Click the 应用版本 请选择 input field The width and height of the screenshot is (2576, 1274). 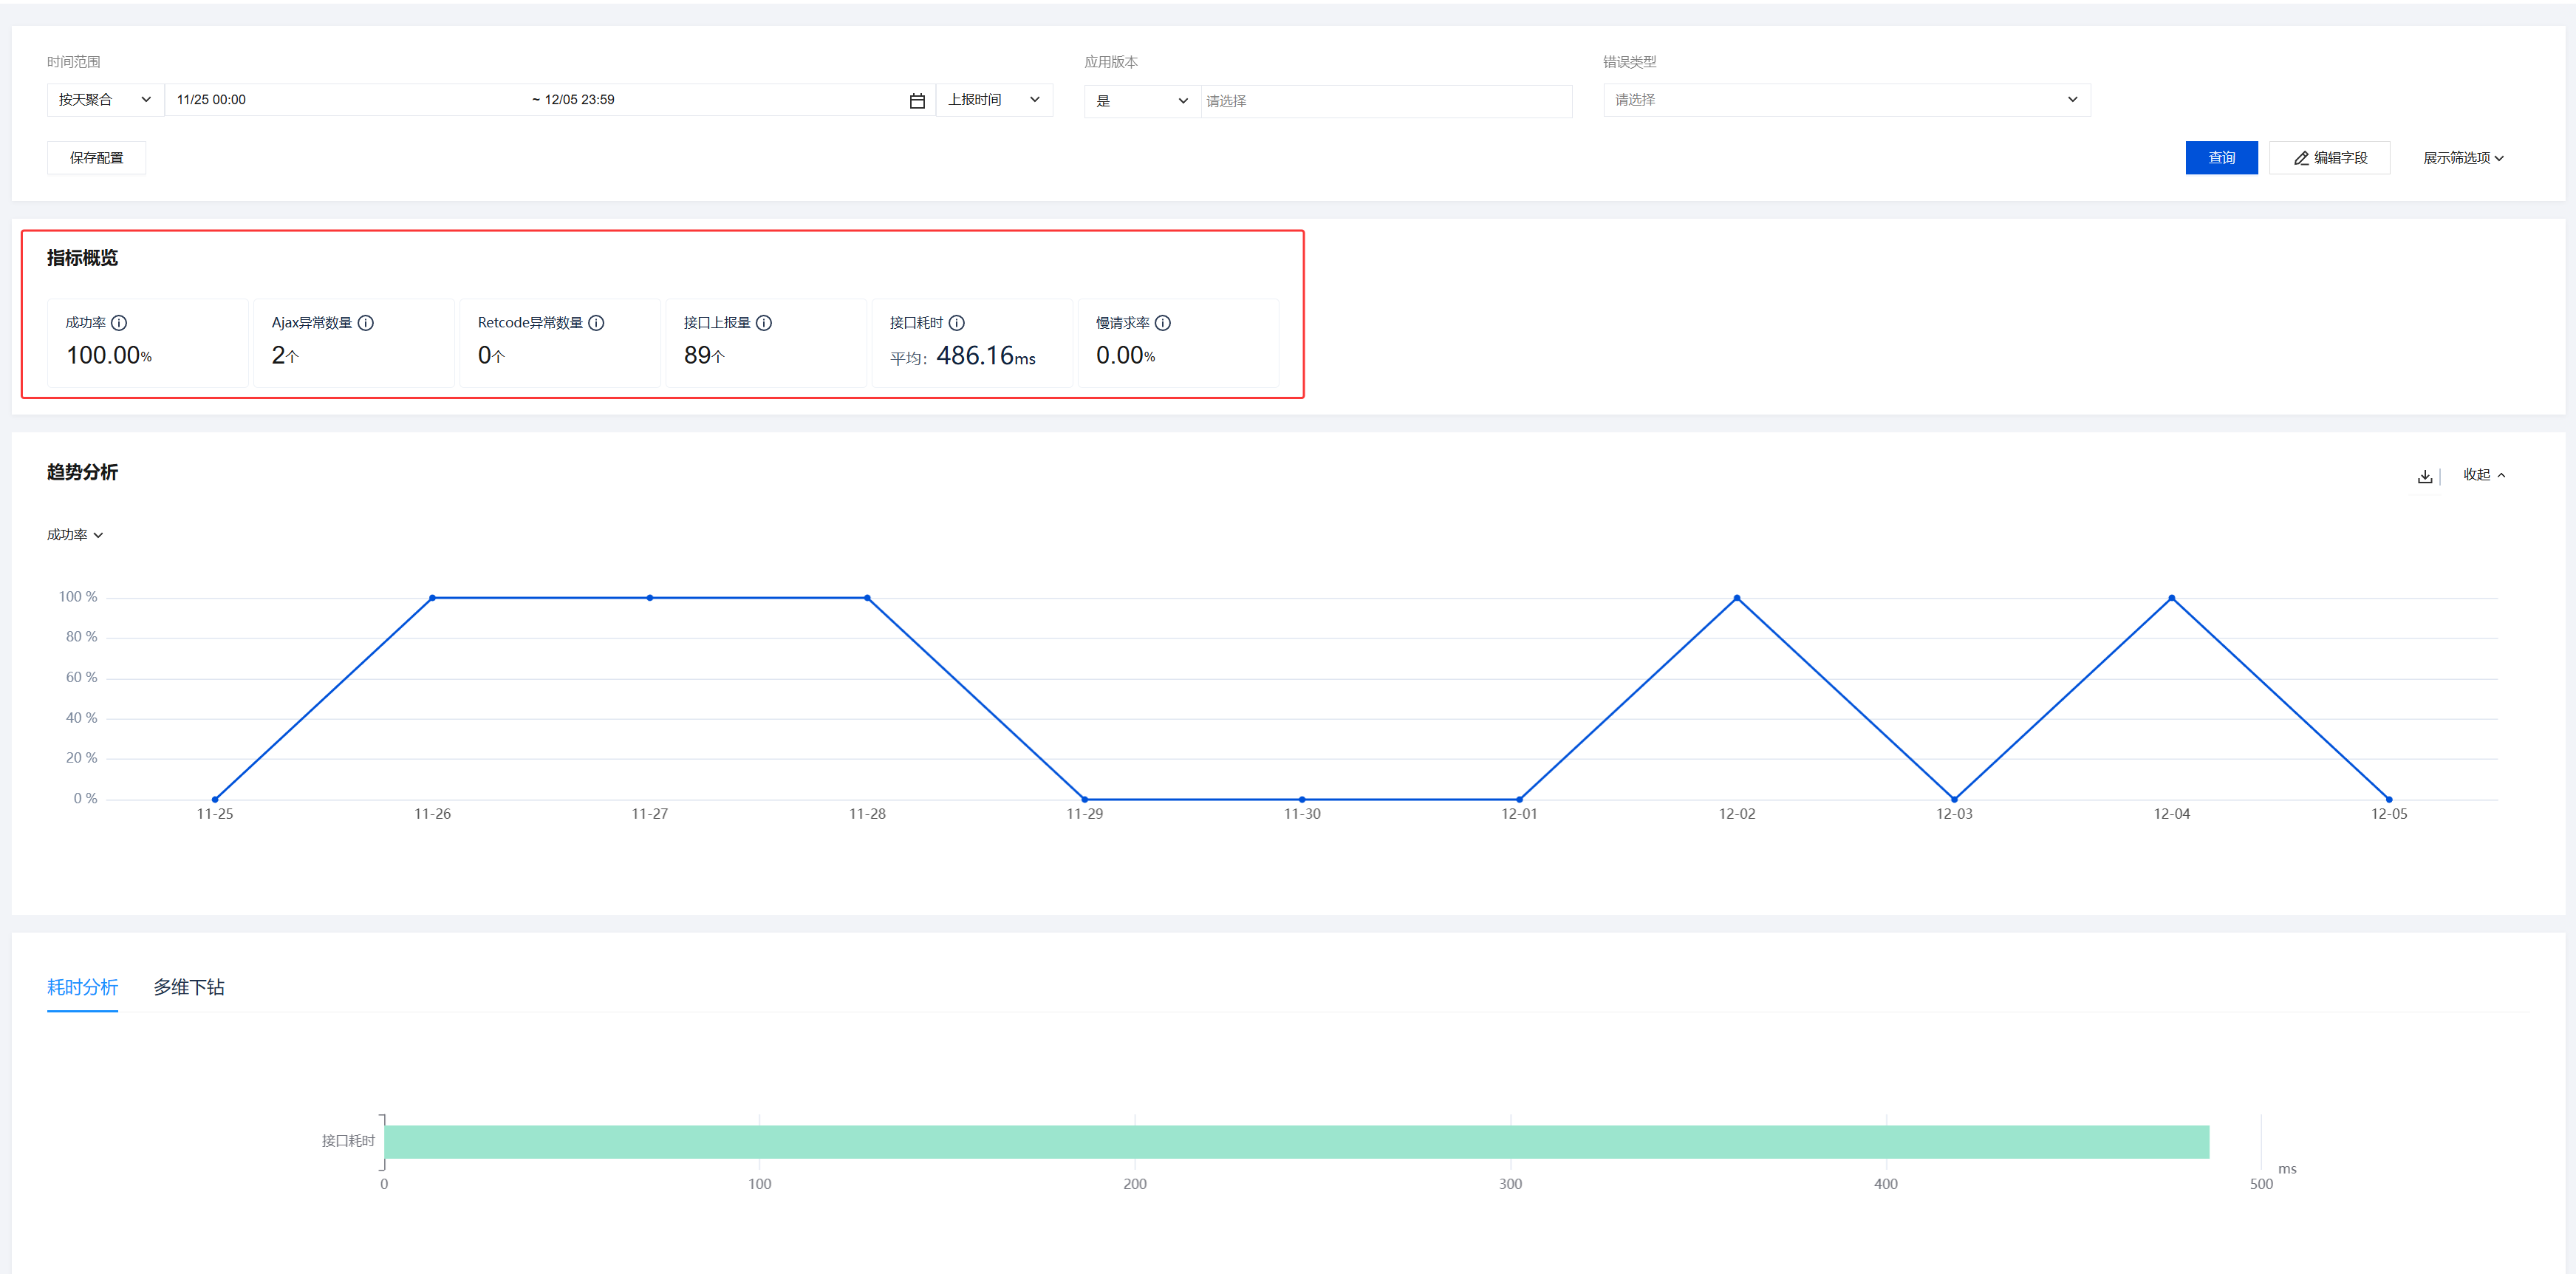pyautogui.click(x=1386, y=101)
